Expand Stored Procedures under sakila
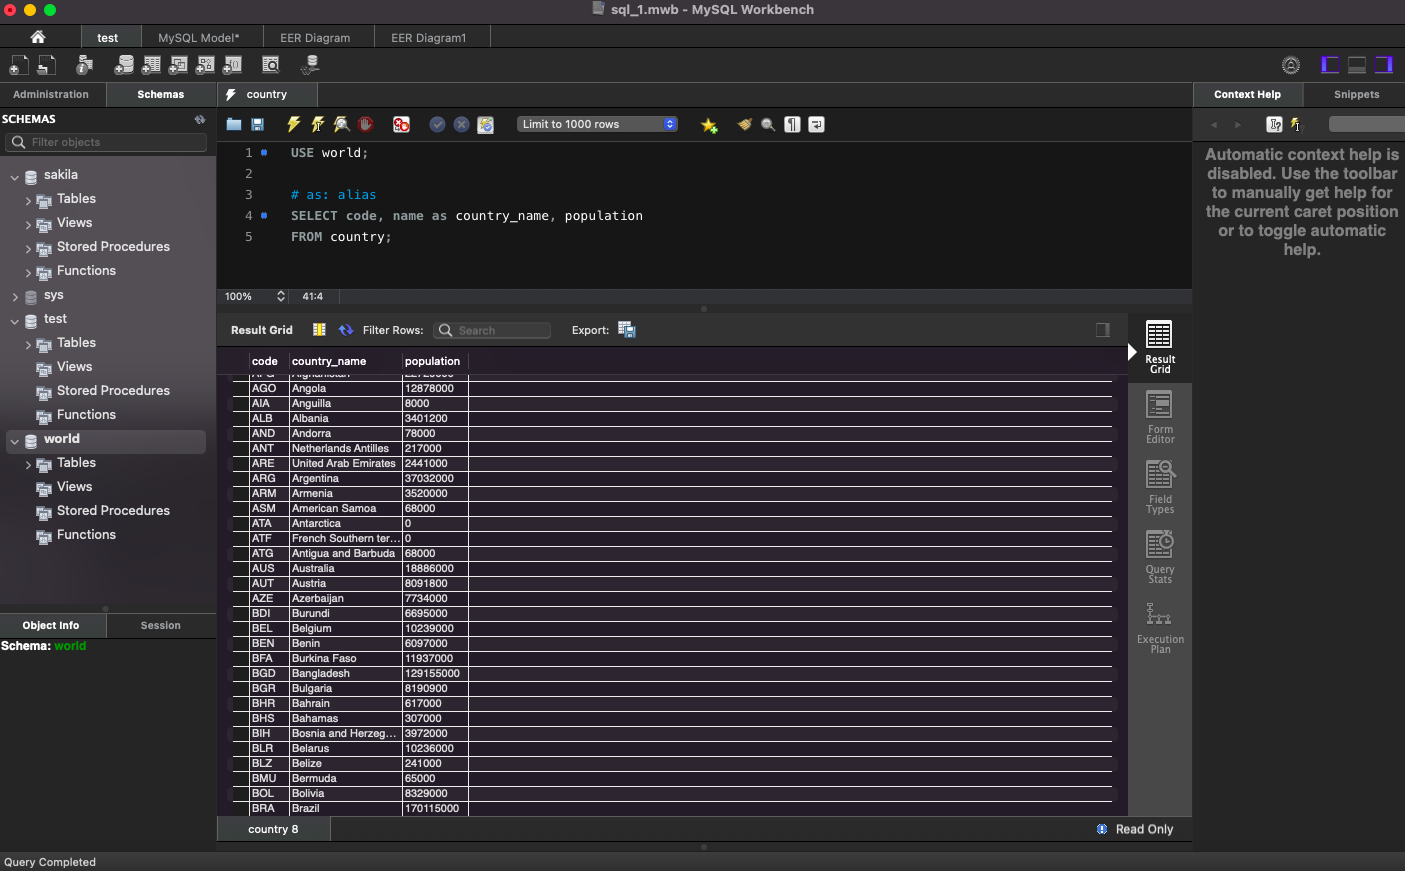This screenshot has height=871, width=1405. (x=28, y=249)
